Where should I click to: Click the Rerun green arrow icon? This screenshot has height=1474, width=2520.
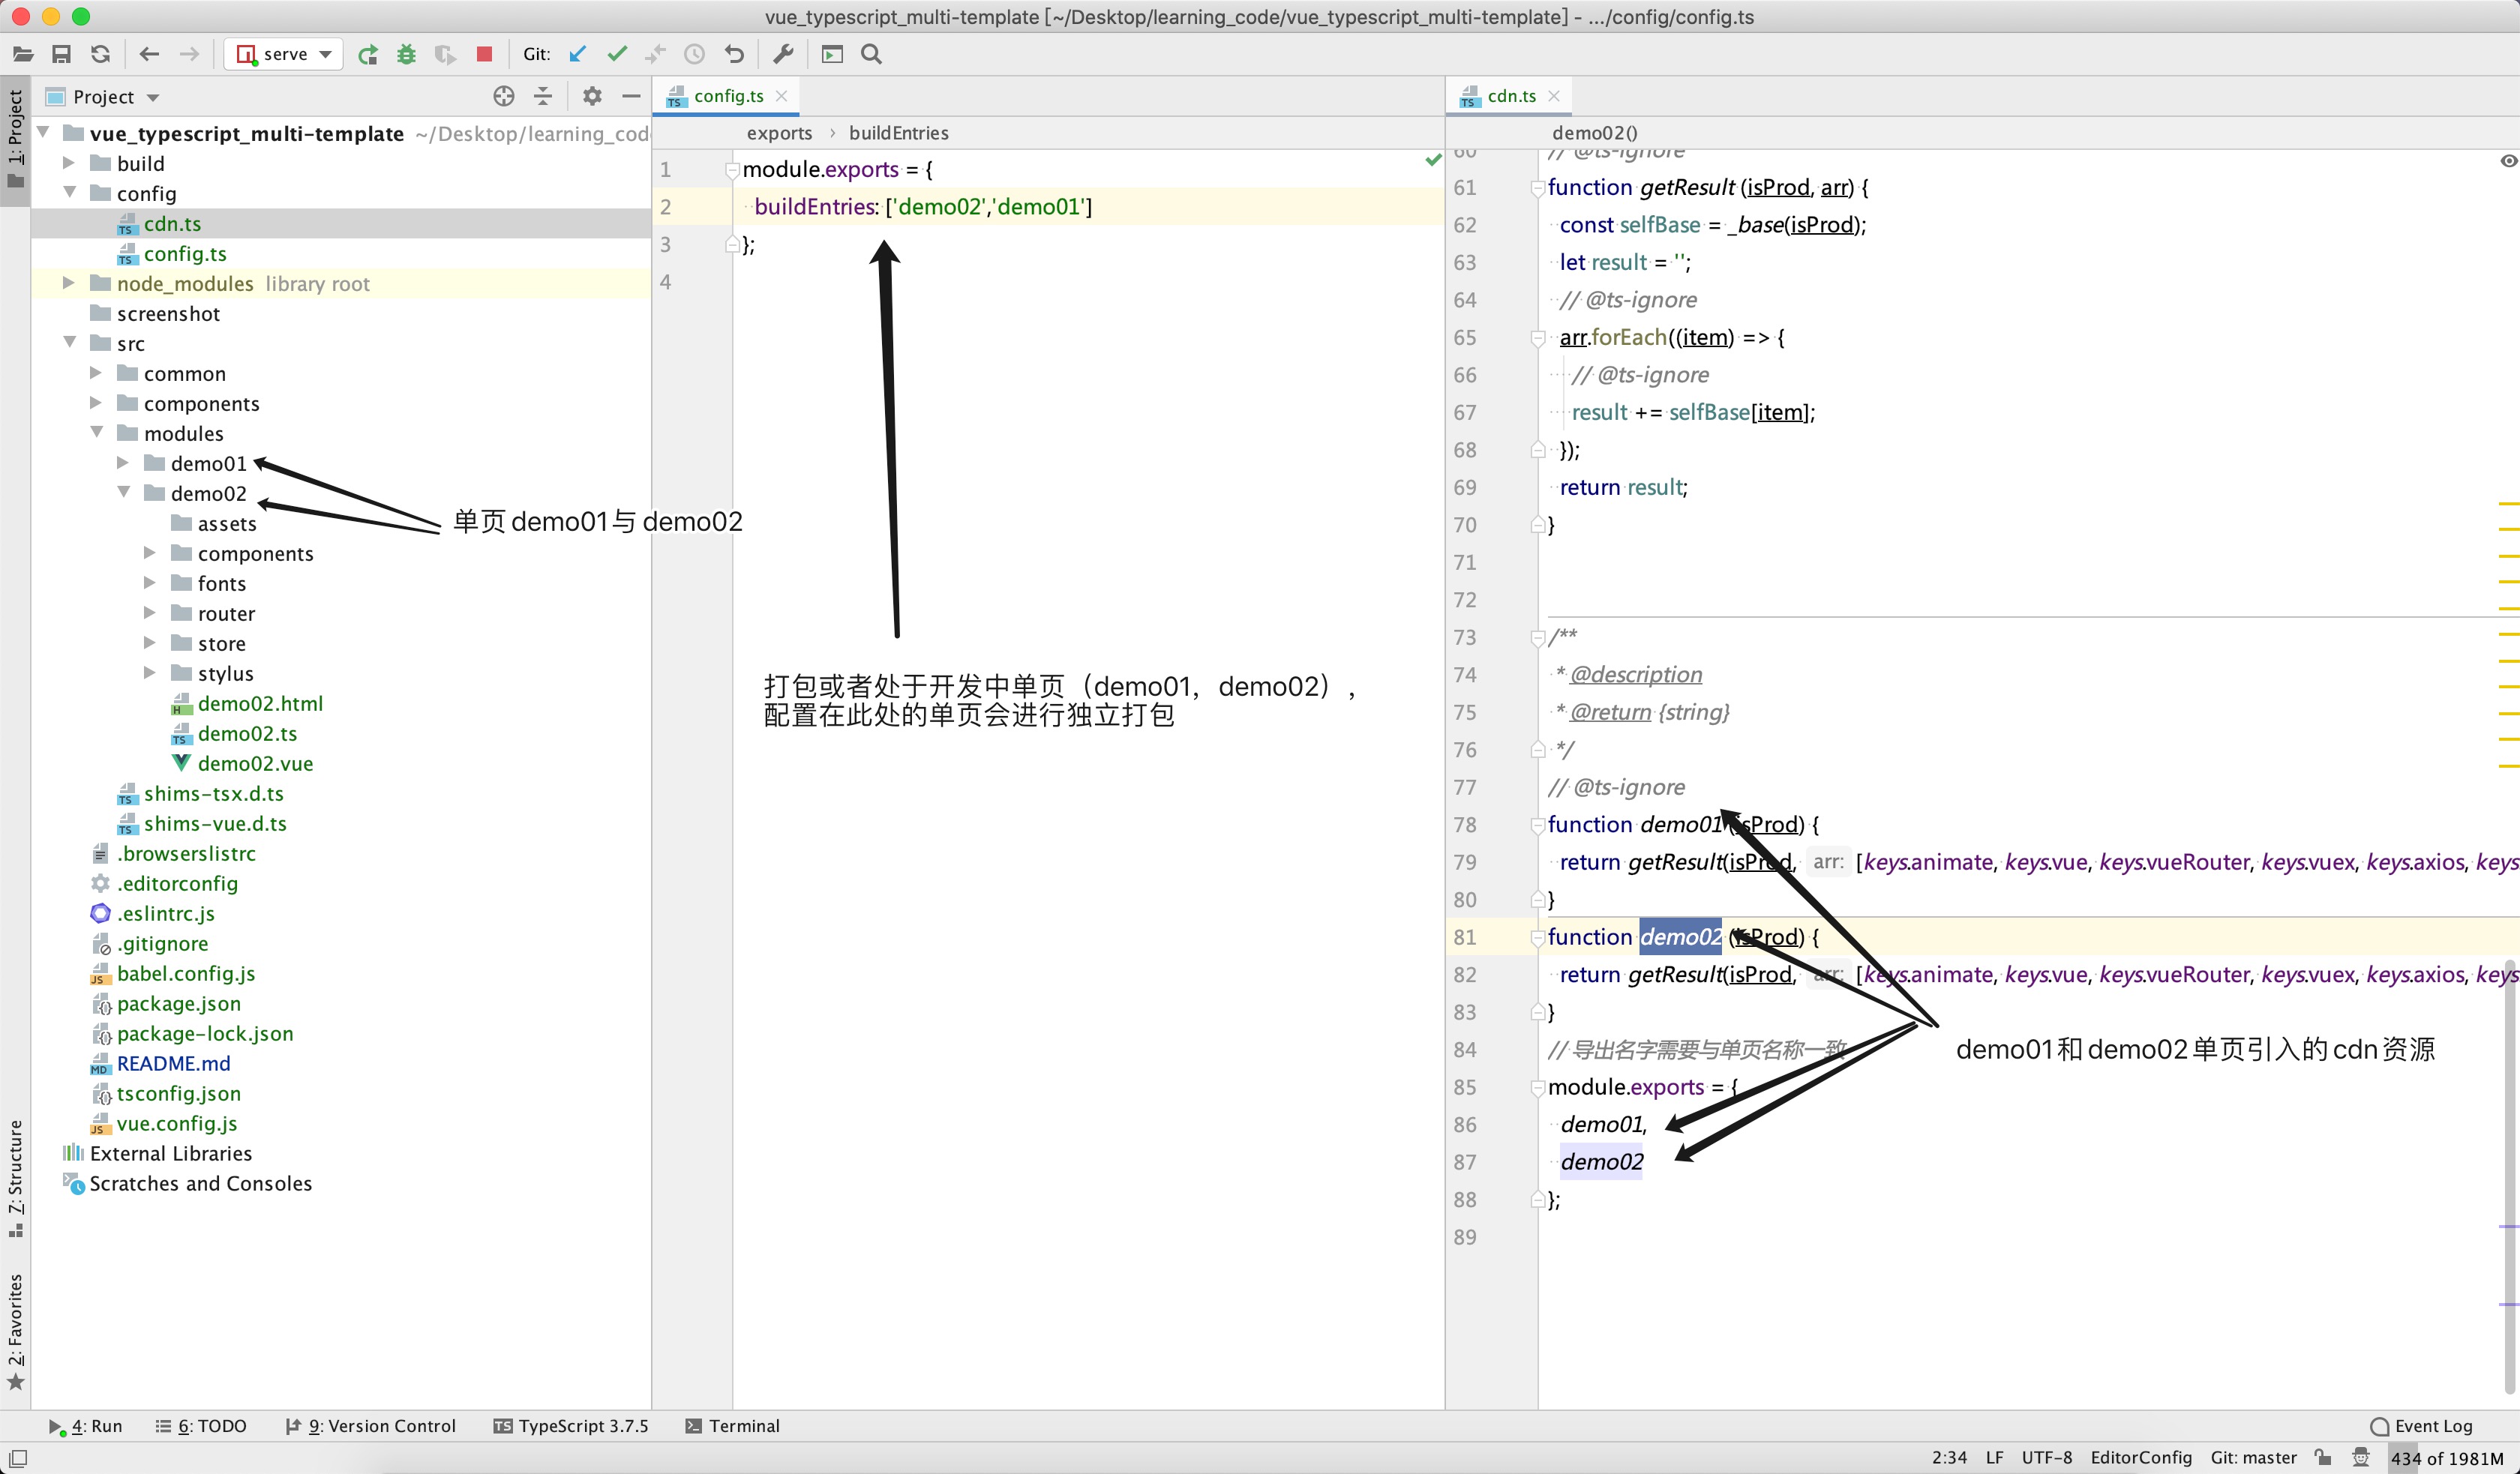(x=368, y=54)
